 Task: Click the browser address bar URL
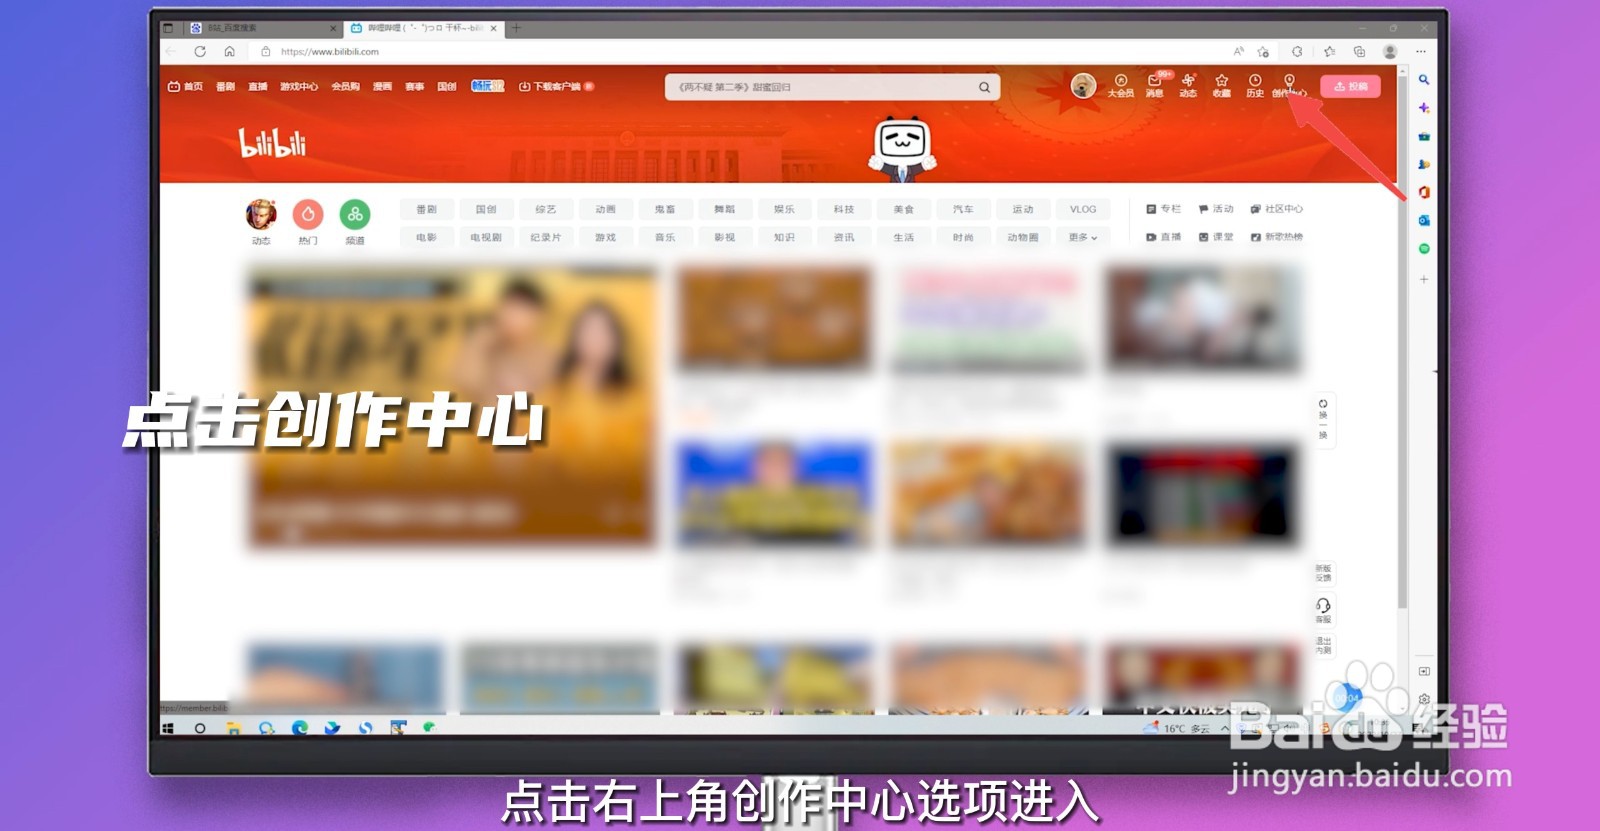click(x=330, y=52)
